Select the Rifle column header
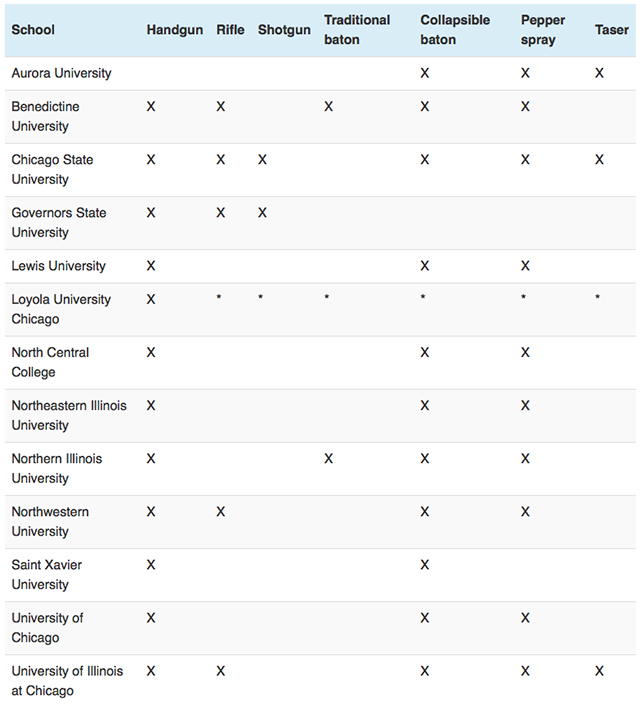 tap(230, 30)
